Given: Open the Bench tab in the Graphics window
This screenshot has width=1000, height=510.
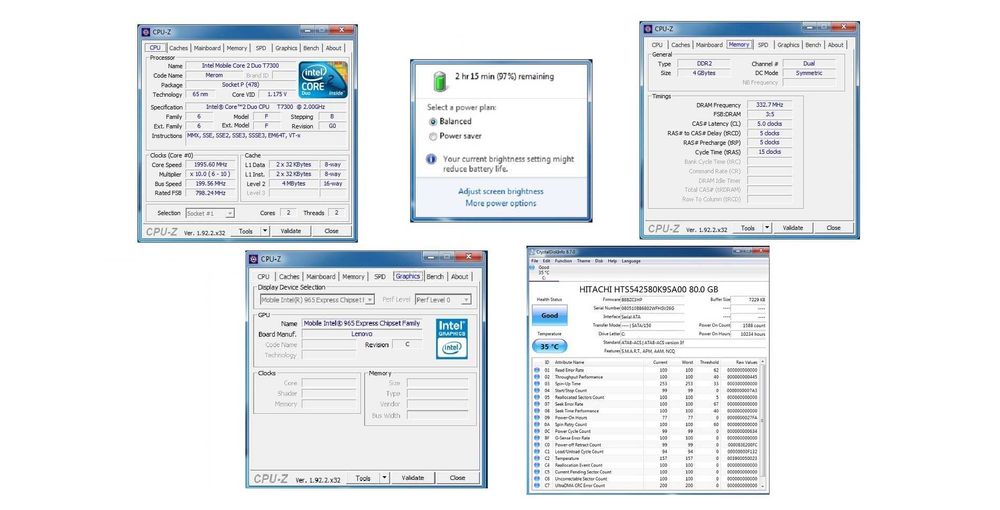Looking at the screenshot, I should point(435,277).
